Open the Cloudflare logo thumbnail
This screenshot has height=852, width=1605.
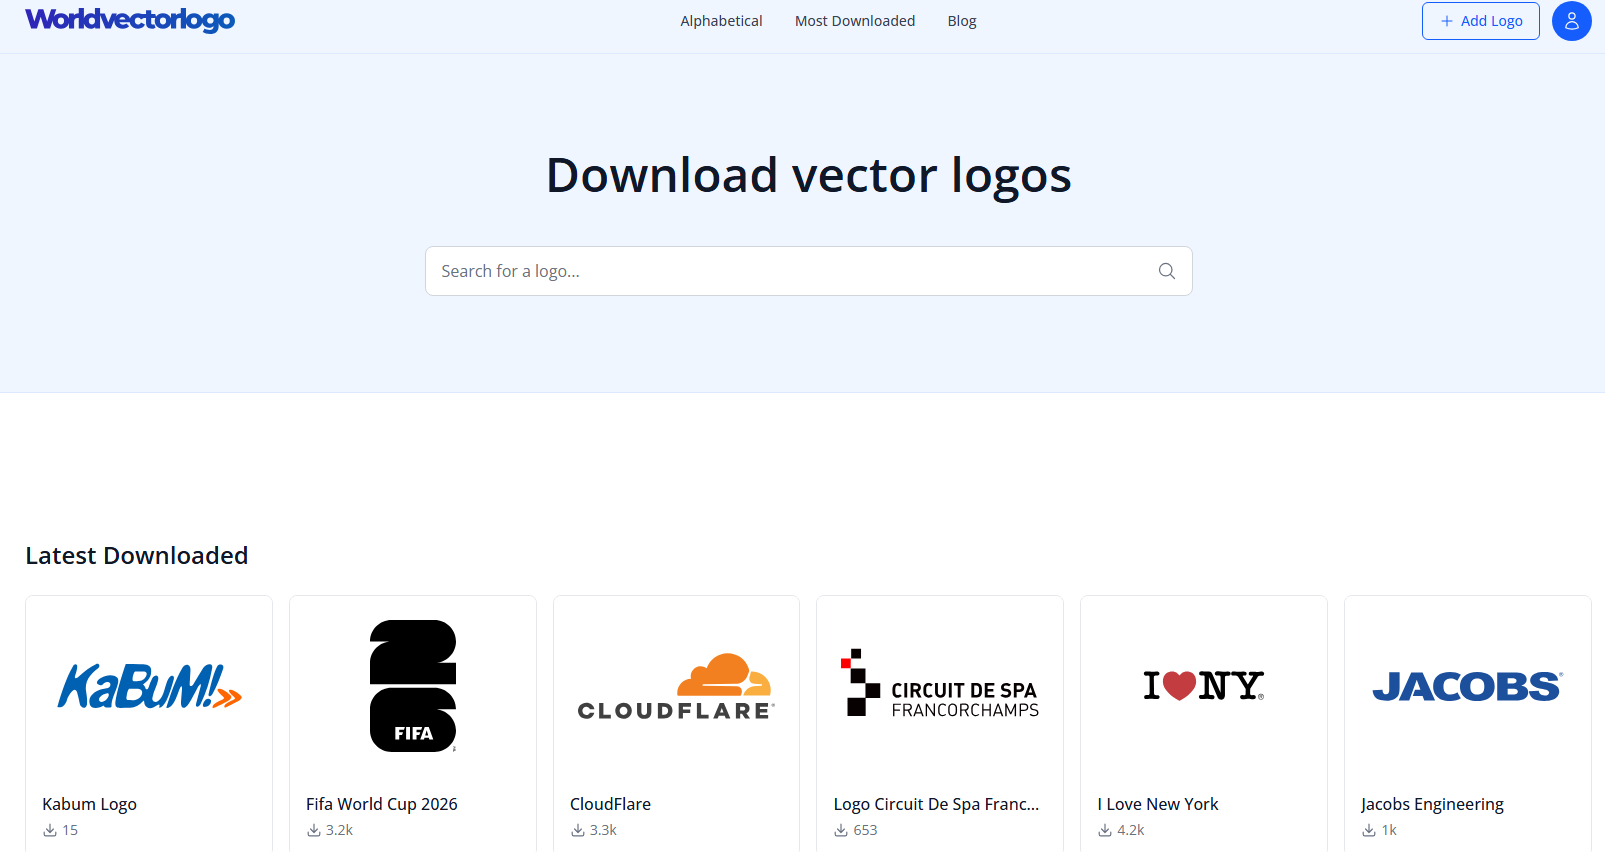676,686
